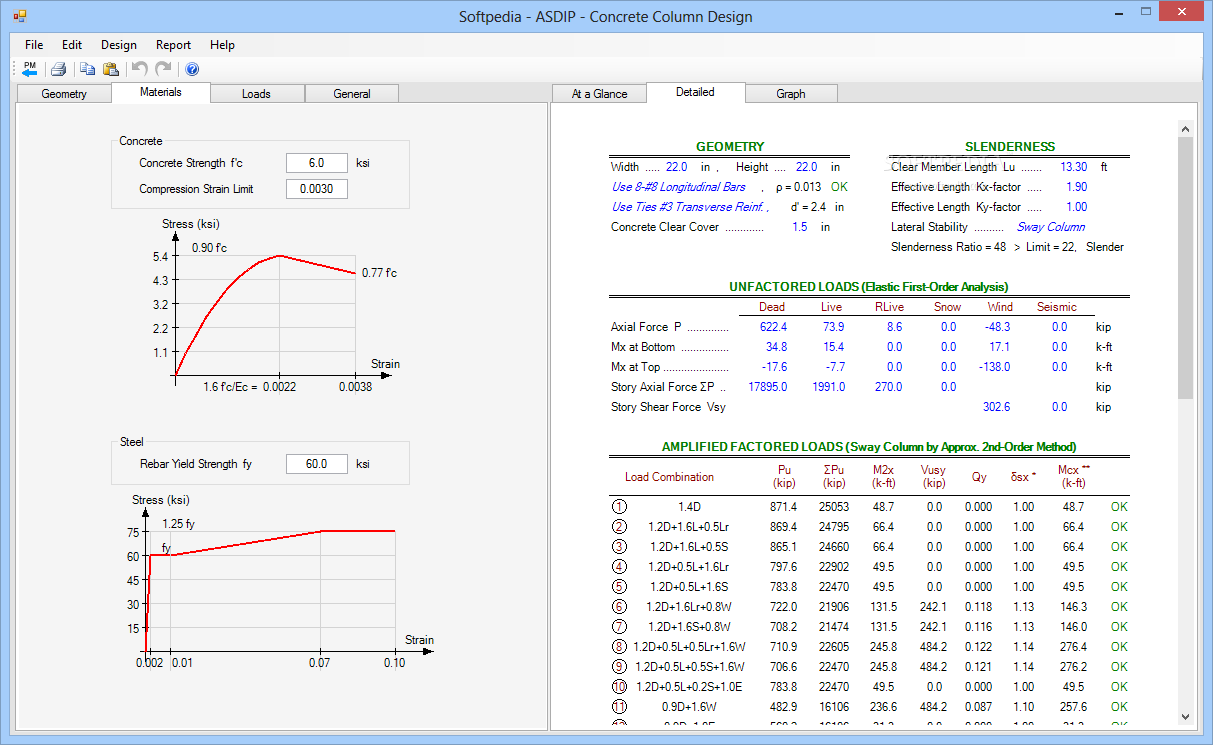Select the Detailed results tab
Screen dimensions: 1213x745
pos(695,92)
